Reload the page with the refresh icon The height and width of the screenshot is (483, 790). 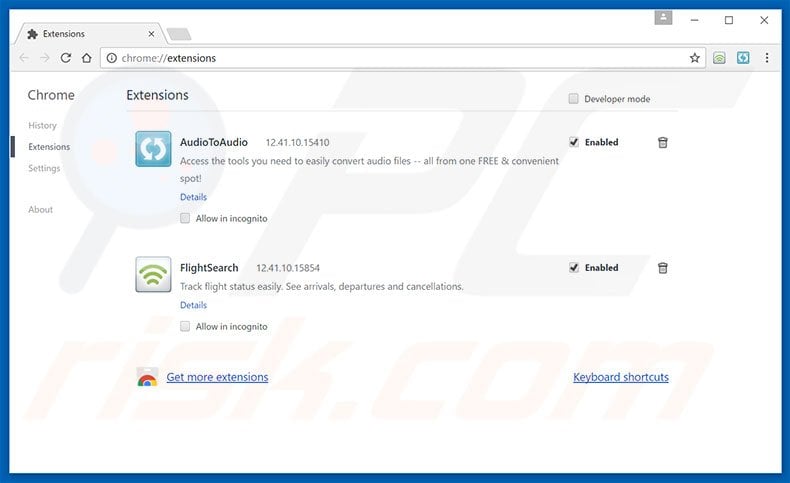point(65,58)
